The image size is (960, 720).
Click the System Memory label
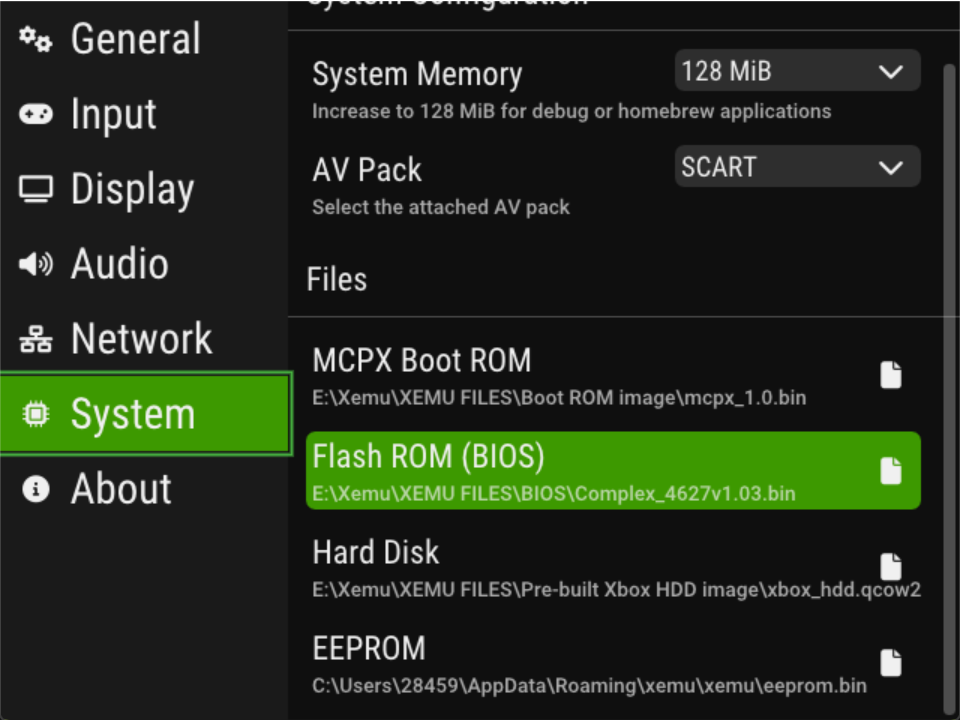[417, 74]
